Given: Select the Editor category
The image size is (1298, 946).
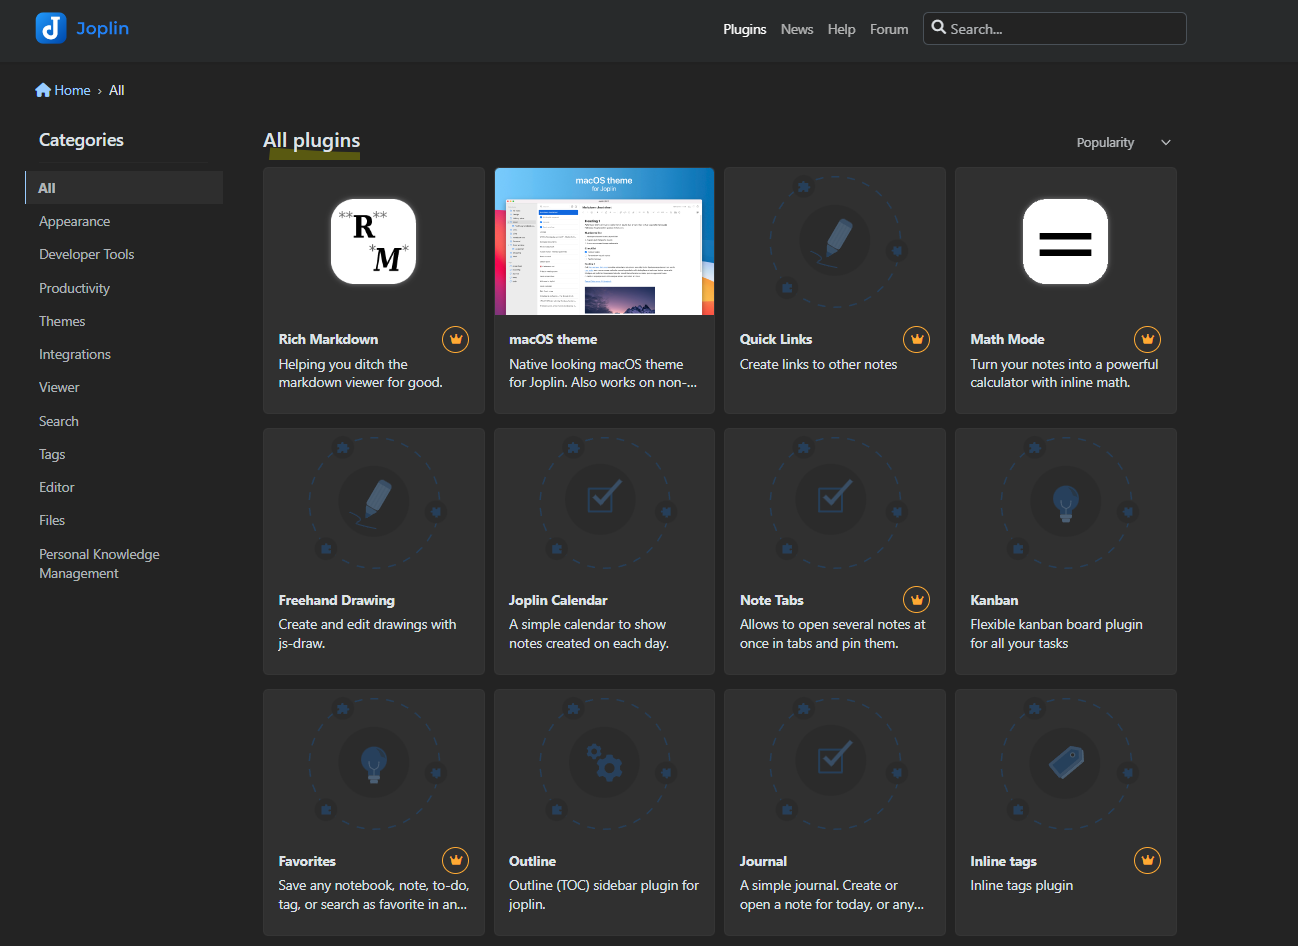Looking at the screenshot, I should [57, 487].
